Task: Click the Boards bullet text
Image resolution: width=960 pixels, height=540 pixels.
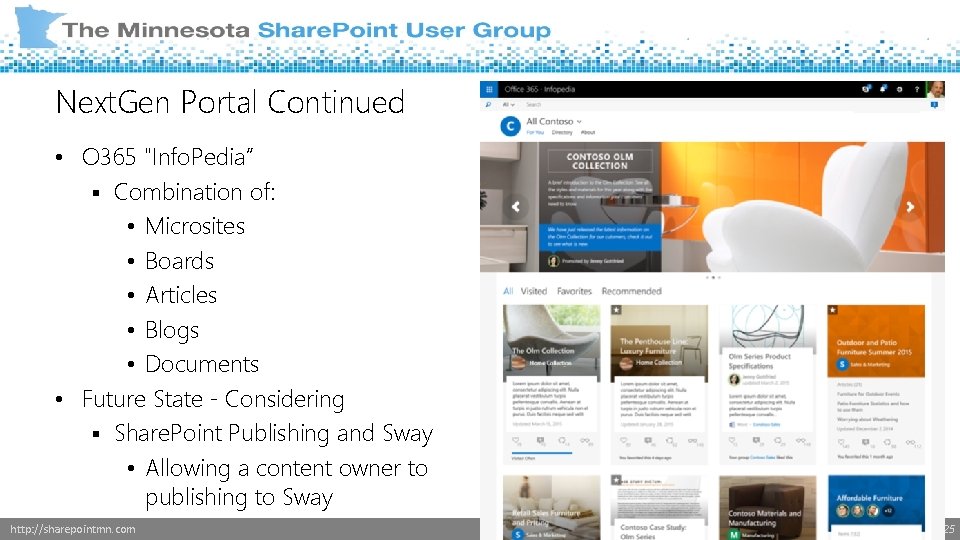Action: coord(179,261)
